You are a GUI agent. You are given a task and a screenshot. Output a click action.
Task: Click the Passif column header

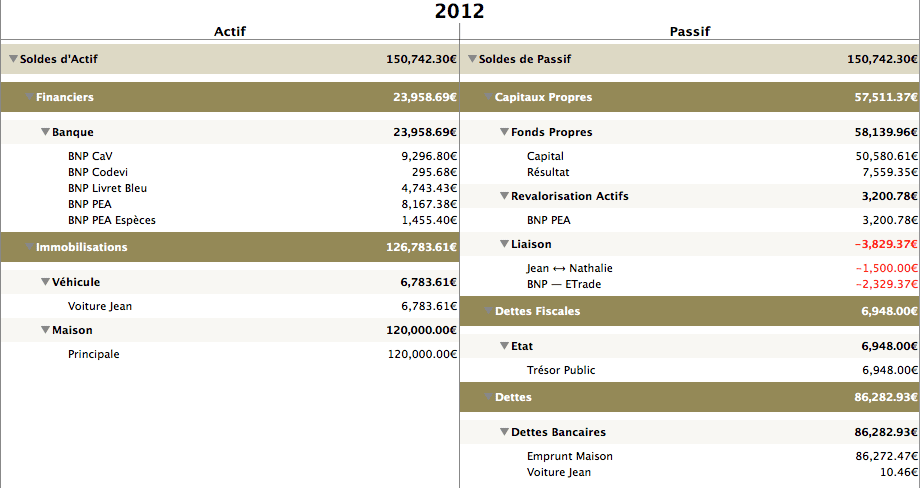click(x=690, y=31)
